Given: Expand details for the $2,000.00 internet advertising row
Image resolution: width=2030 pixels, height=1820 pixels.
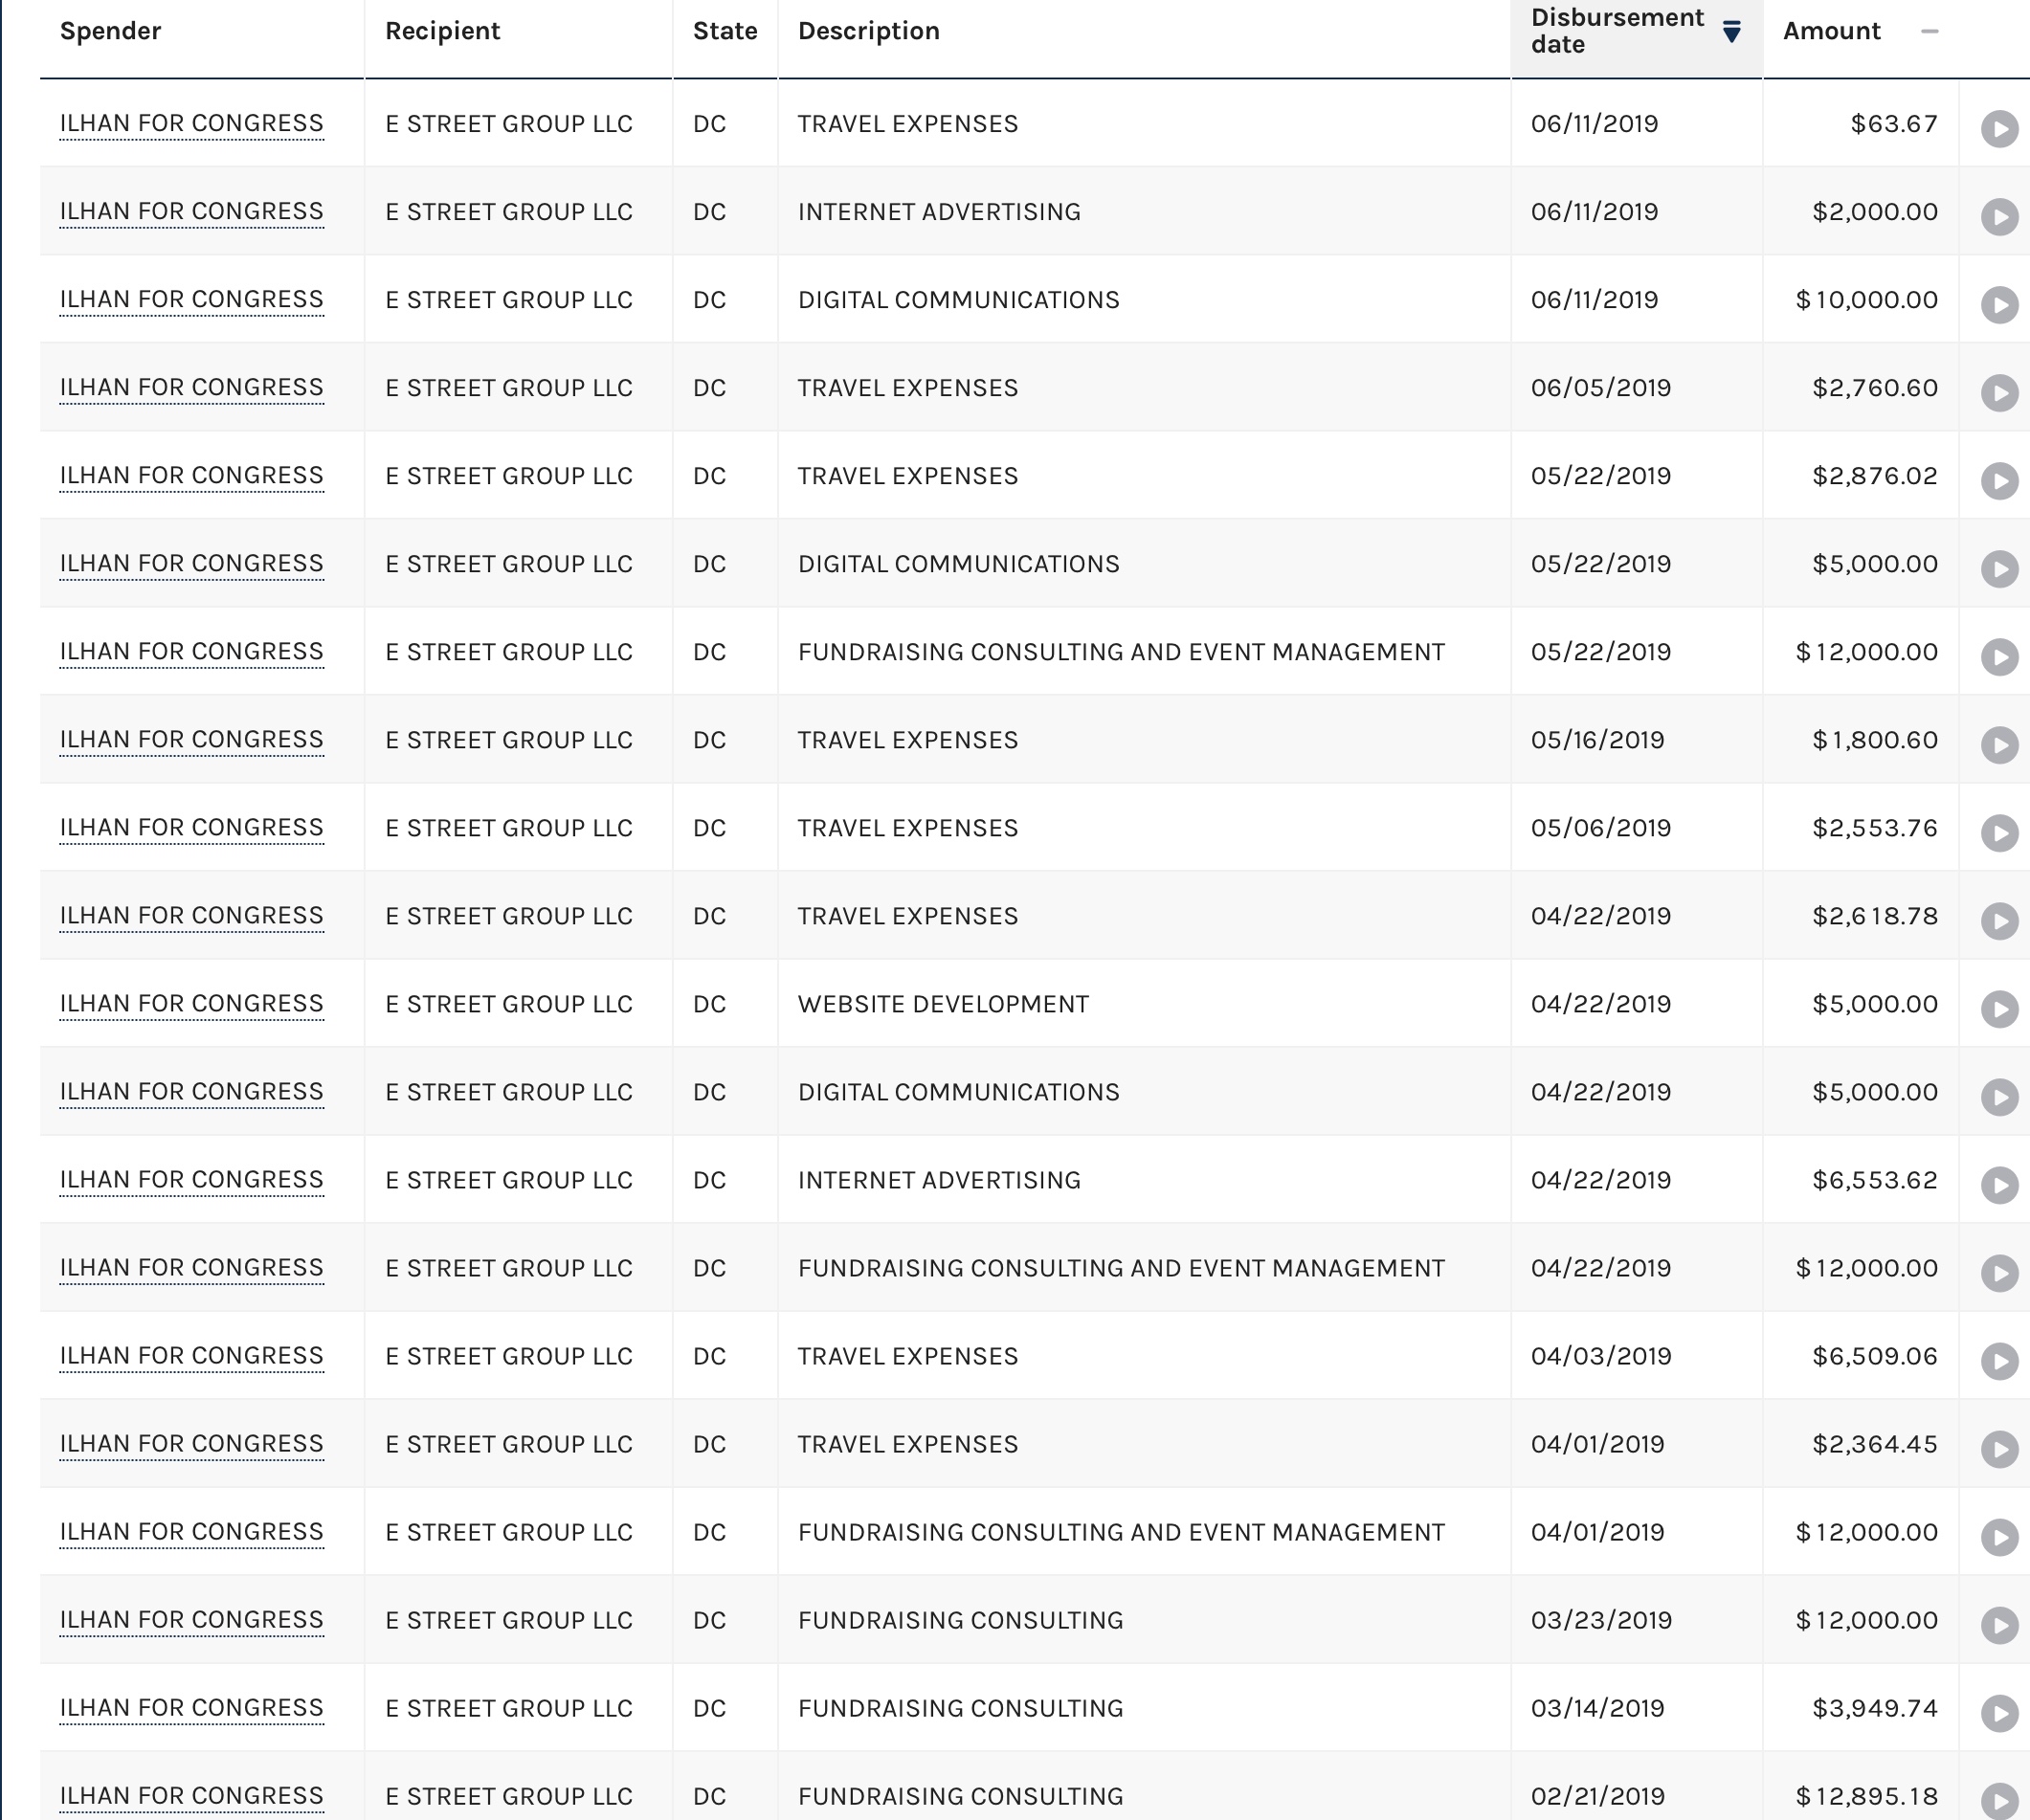Looking at the screenshot, I should click(1999, 217).
